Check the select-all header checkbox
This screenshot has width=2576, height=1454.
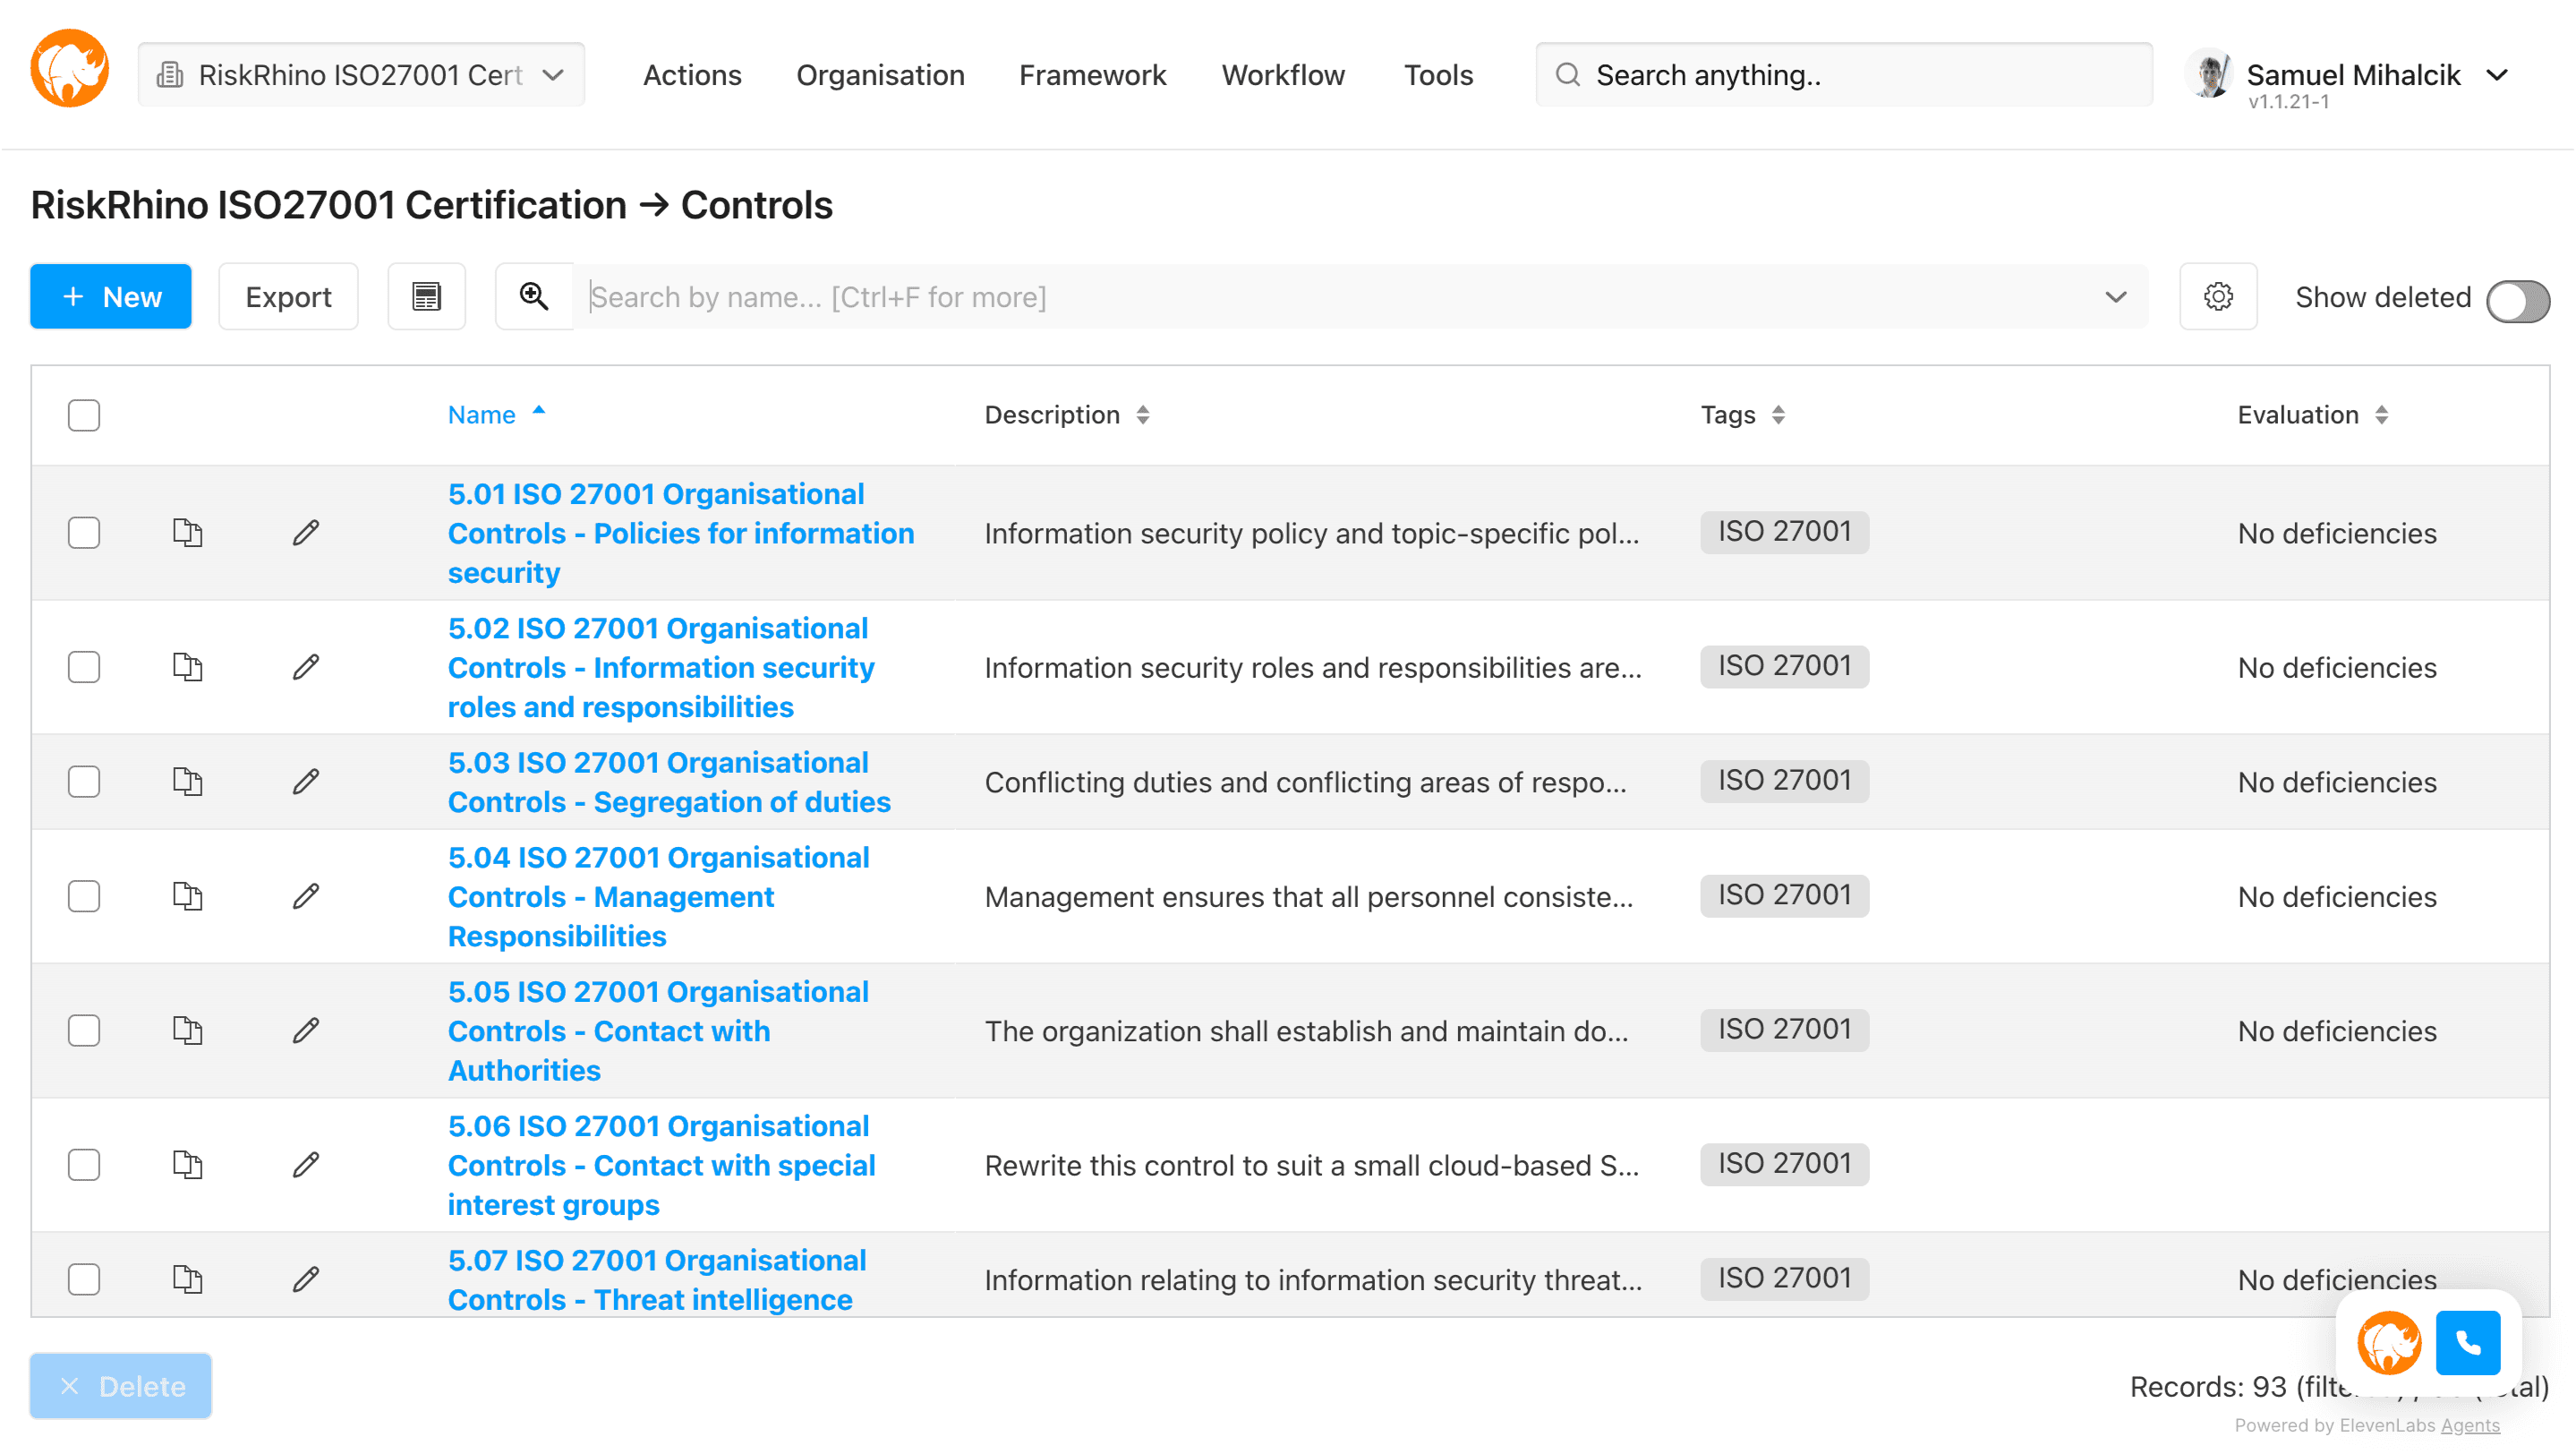84,415
